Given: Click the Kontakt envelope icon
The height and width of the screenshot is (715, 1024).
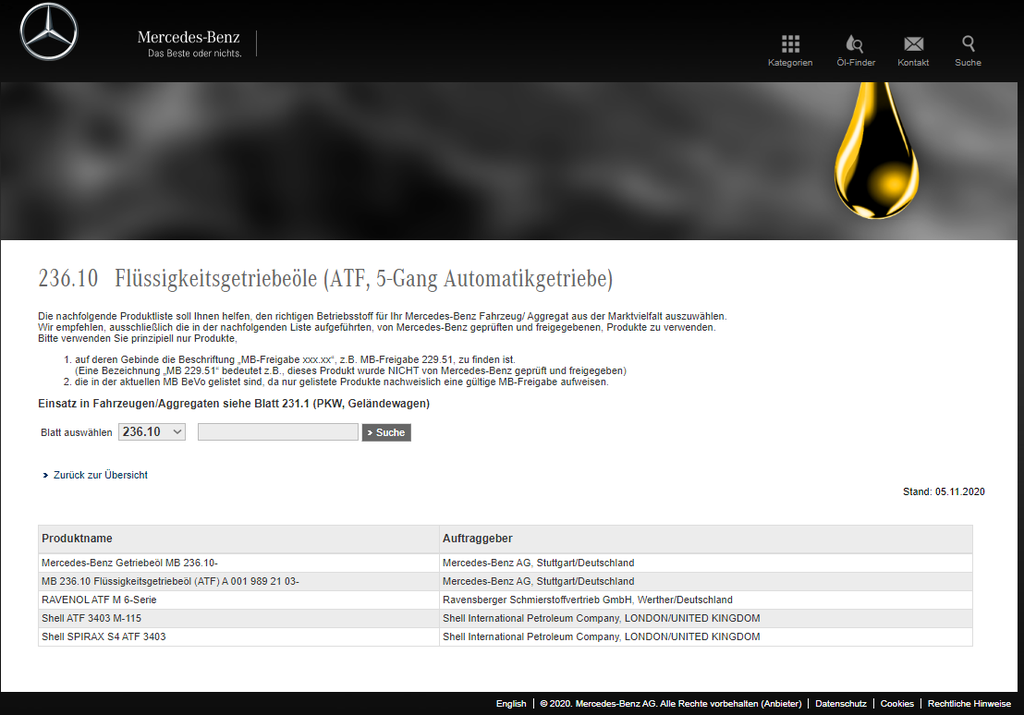Looking at the screenshot, I should click(913, 44).
